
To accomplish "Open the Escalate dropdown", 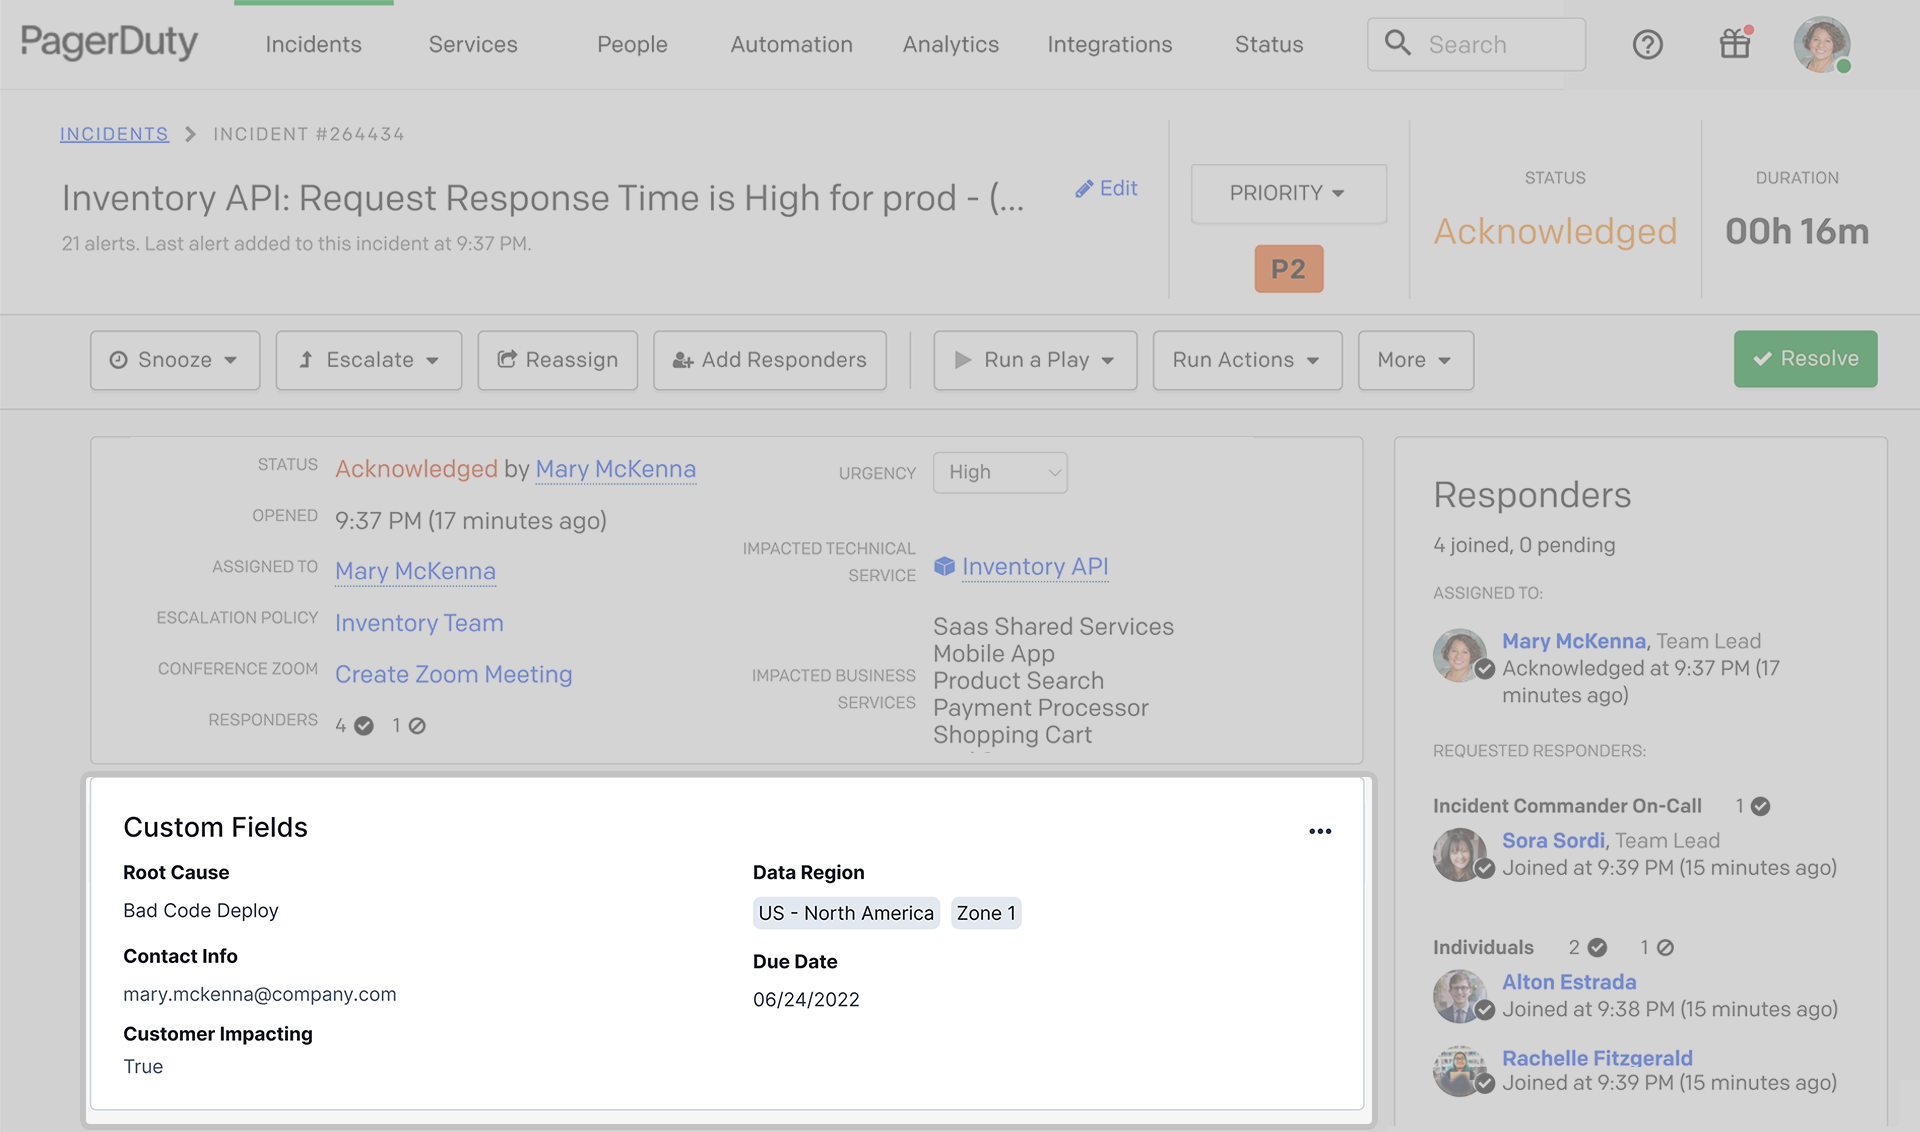I will [x=369, y=360].
